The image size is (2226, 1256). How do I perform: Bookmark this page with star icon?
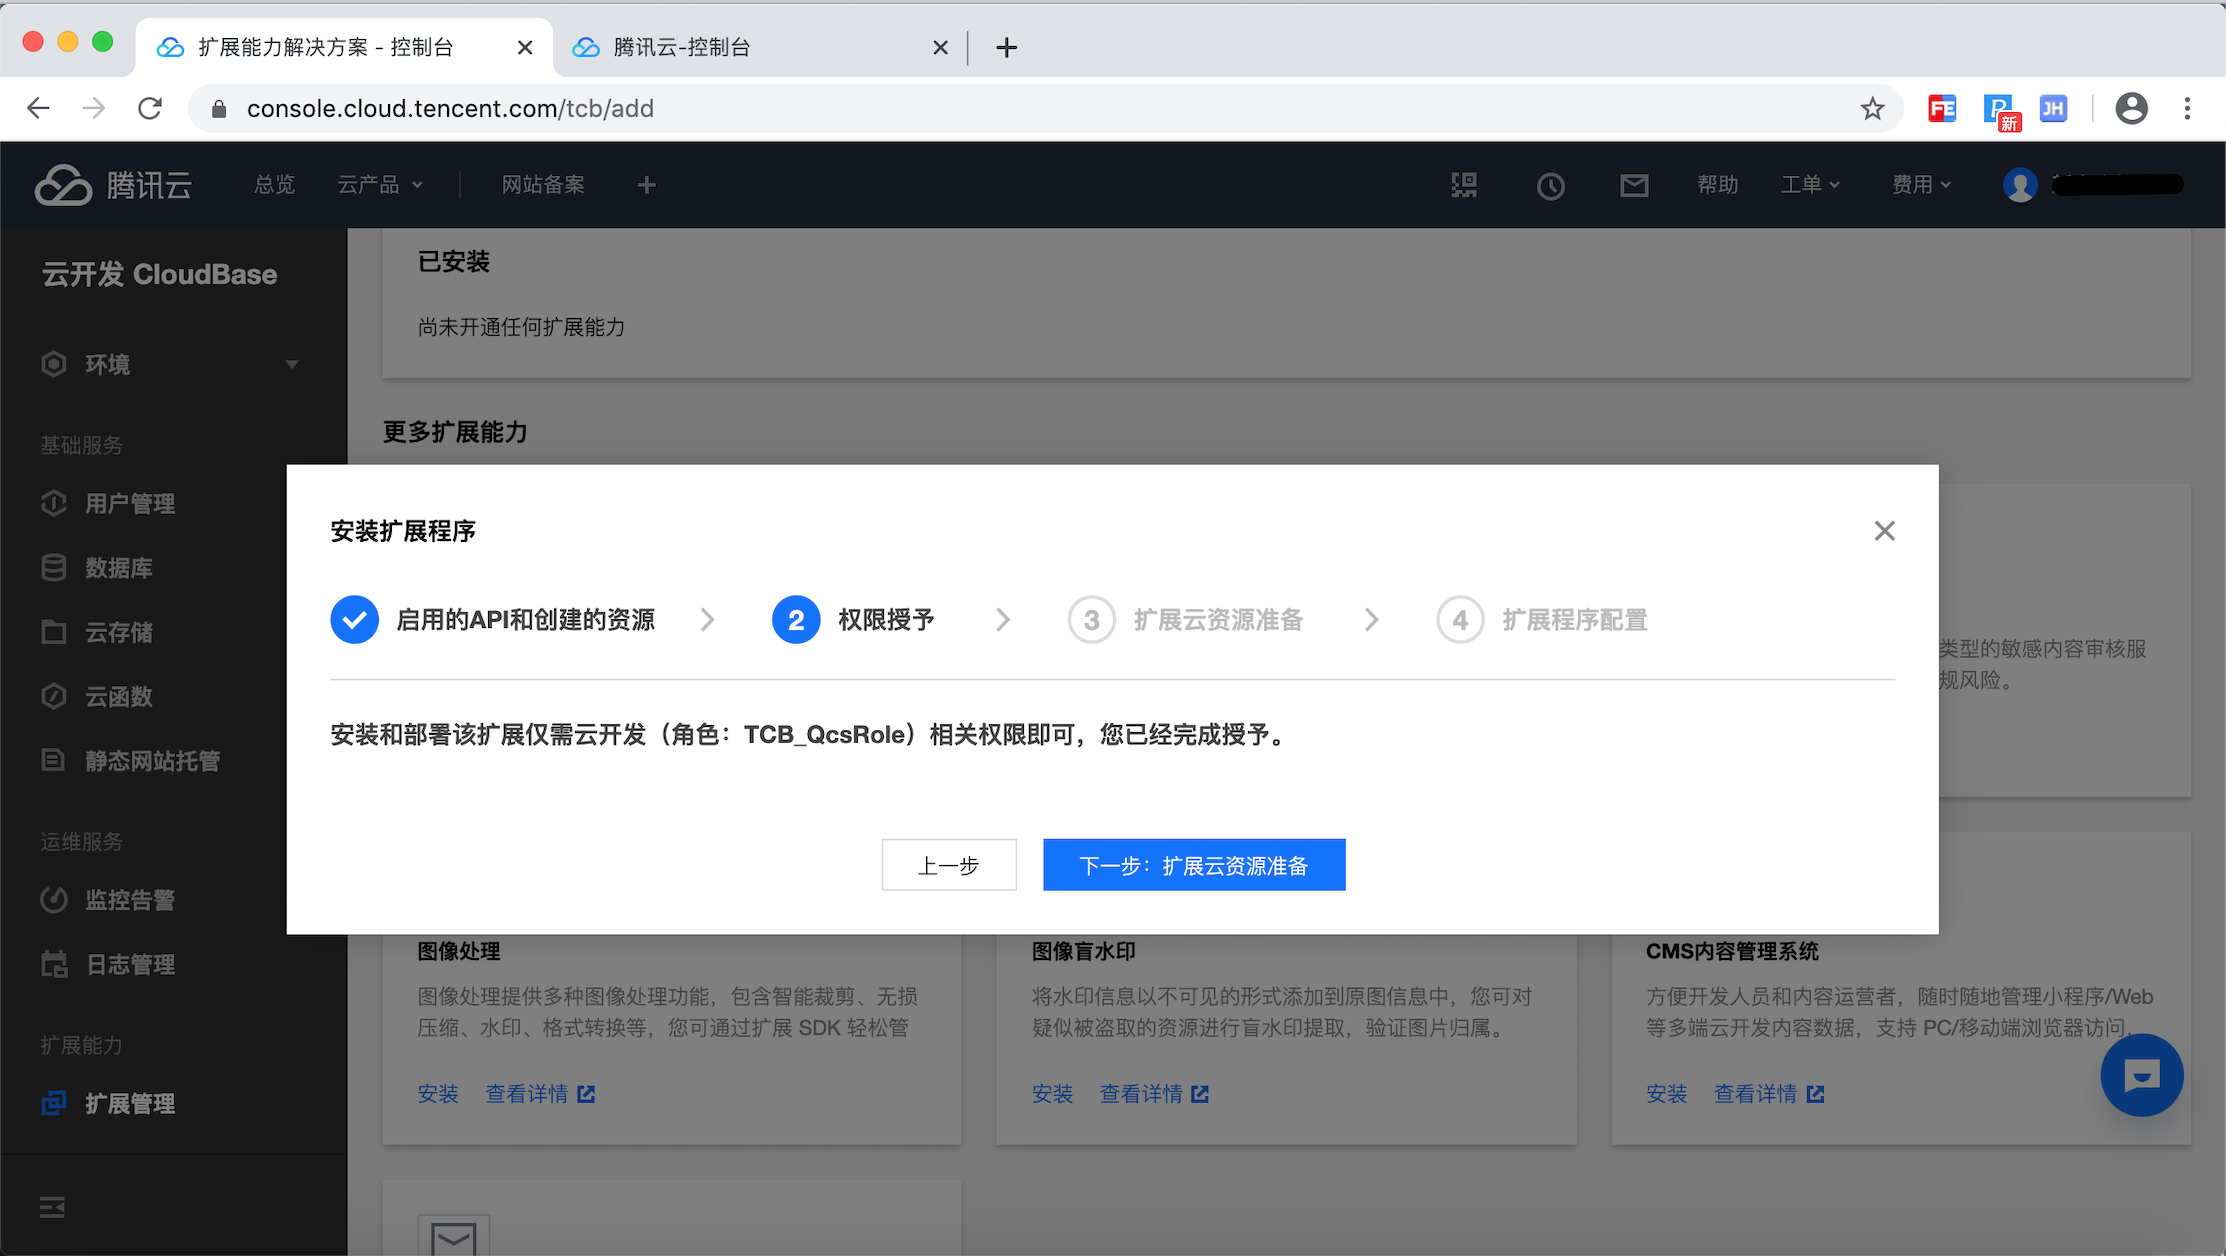point(1872,108)
